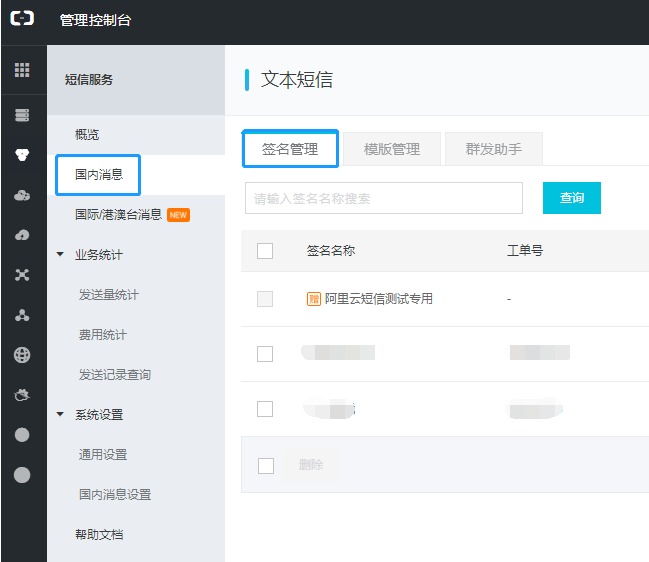Click the 阿里云短信测试专用 signature name
Screen dimensions: 649x562
point(379,299)
